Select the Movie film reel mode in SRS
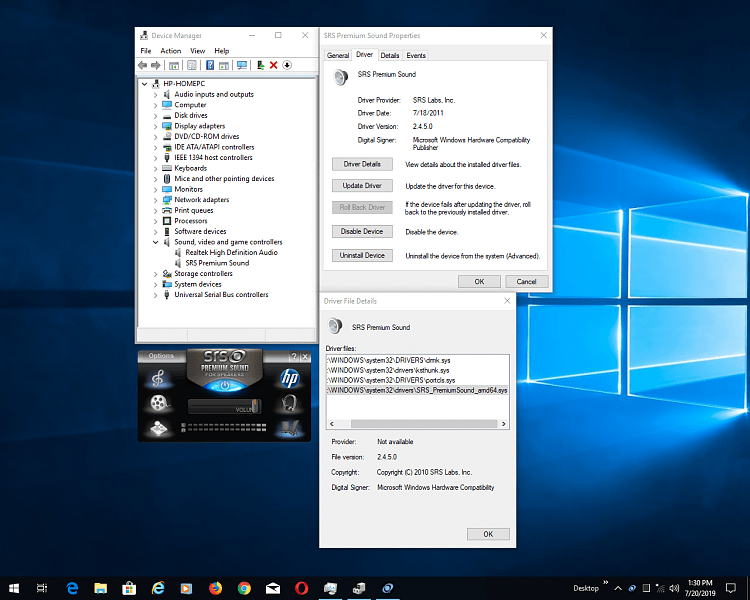750x600 pixels. coord(159,403)
